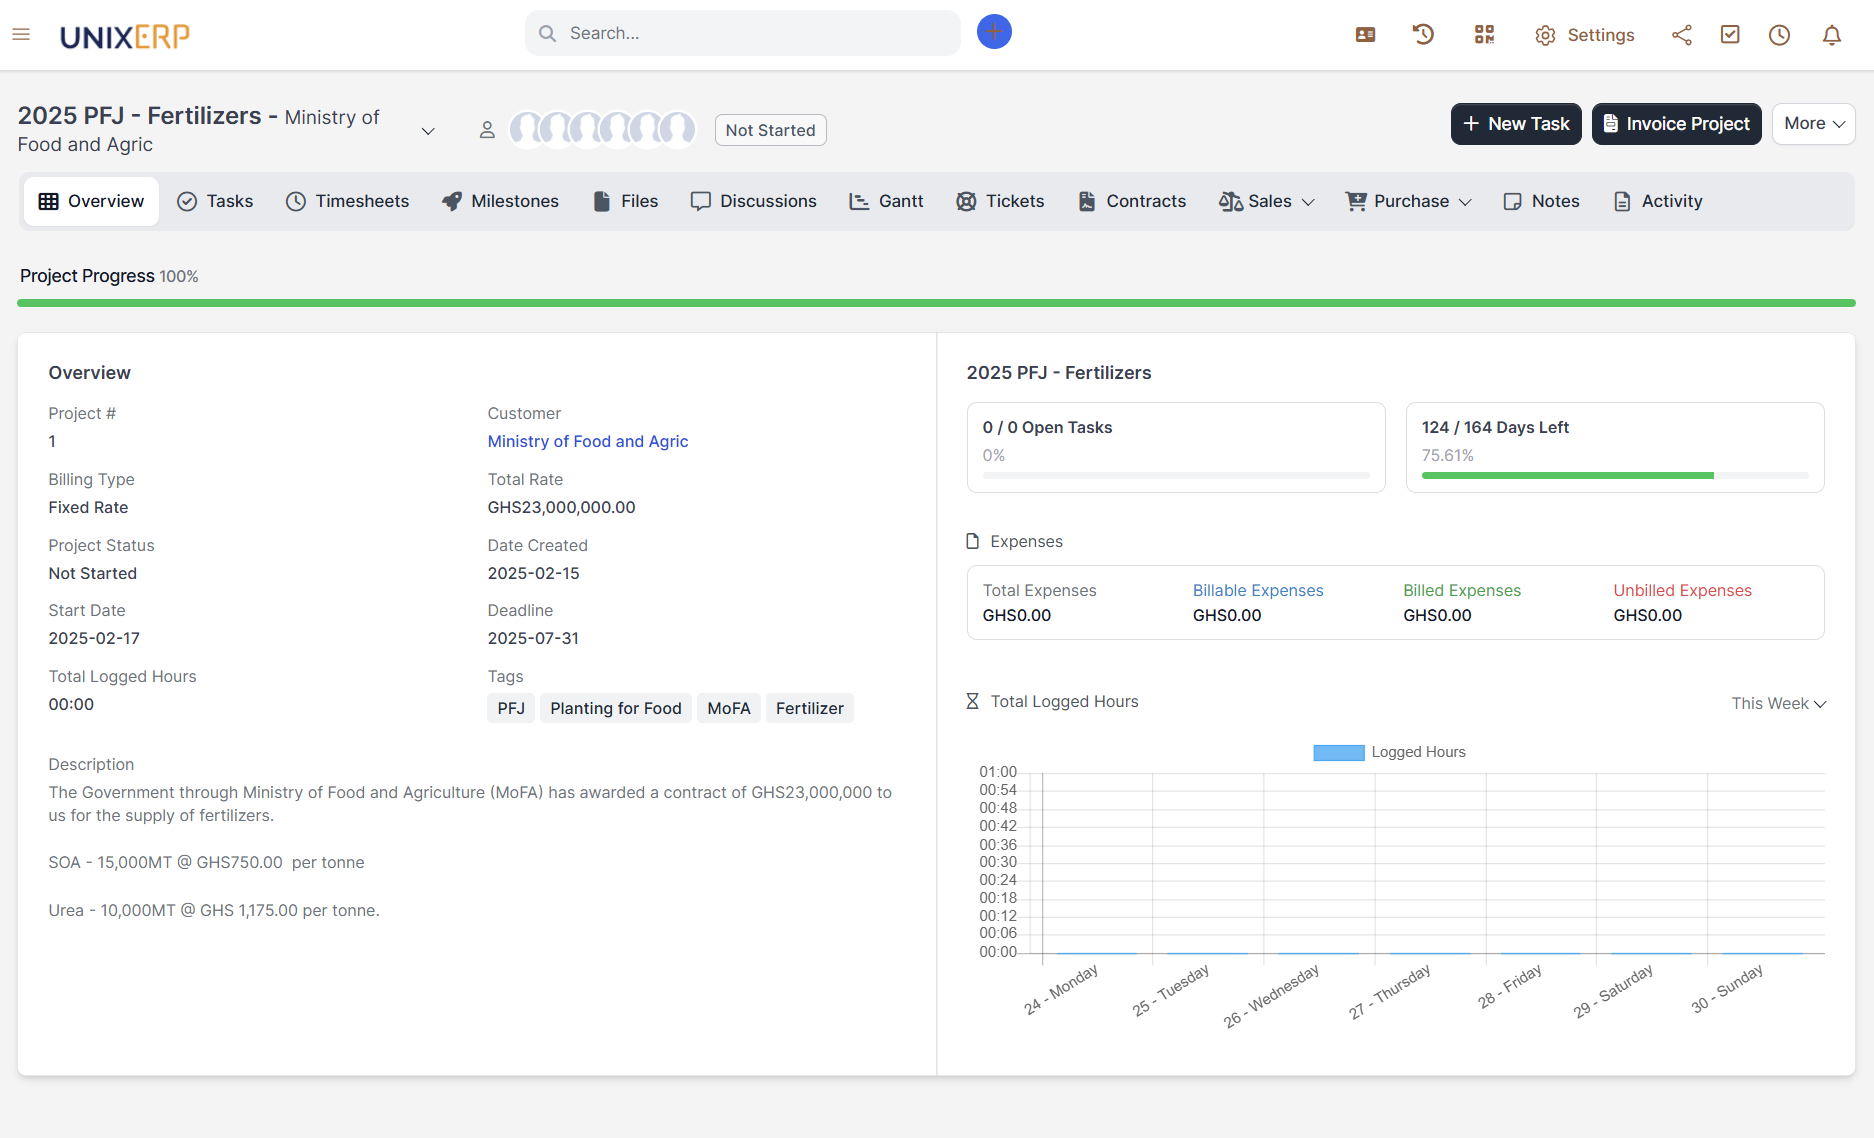Open the notifications bell

[x=1832, y=35]
